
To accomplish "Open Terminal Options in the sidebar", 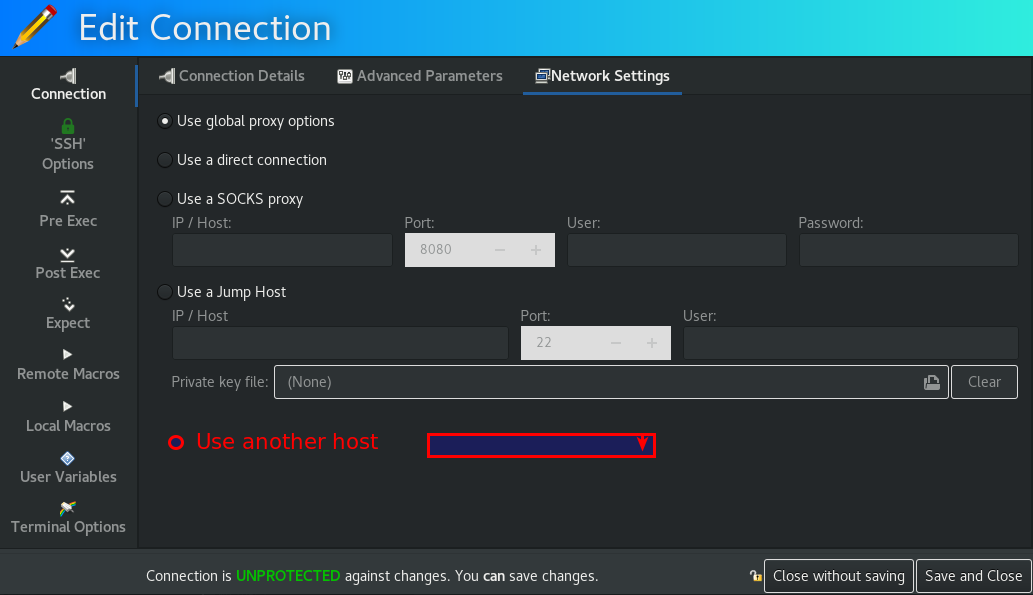I will [x=67, y=517].
